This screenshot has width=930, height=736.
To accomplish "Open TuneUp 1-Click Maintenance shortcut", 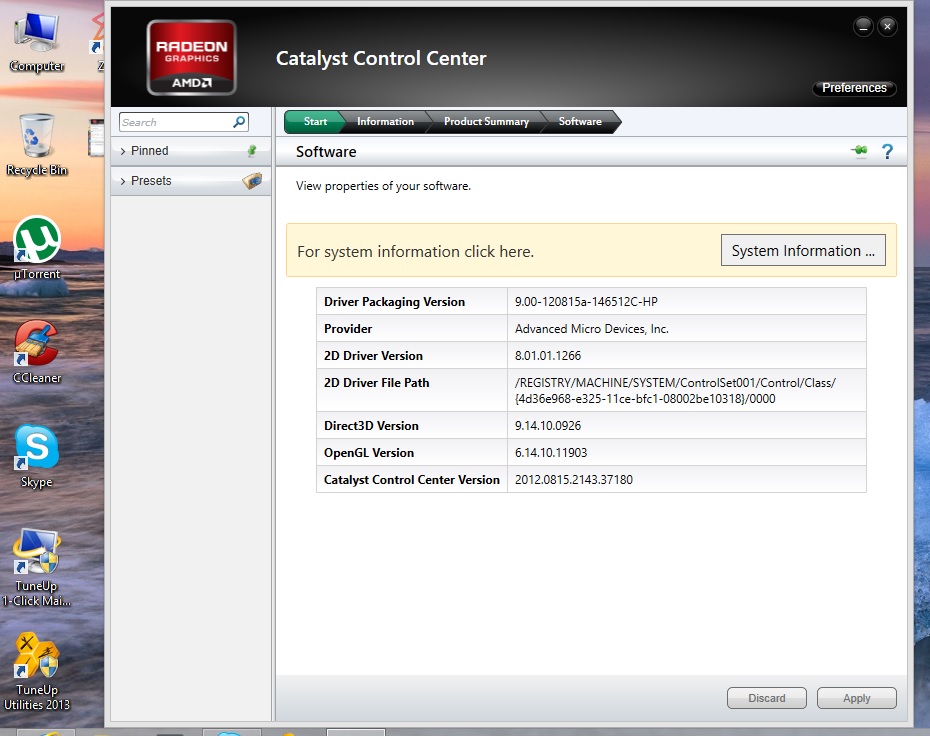I will click(37, 568).
